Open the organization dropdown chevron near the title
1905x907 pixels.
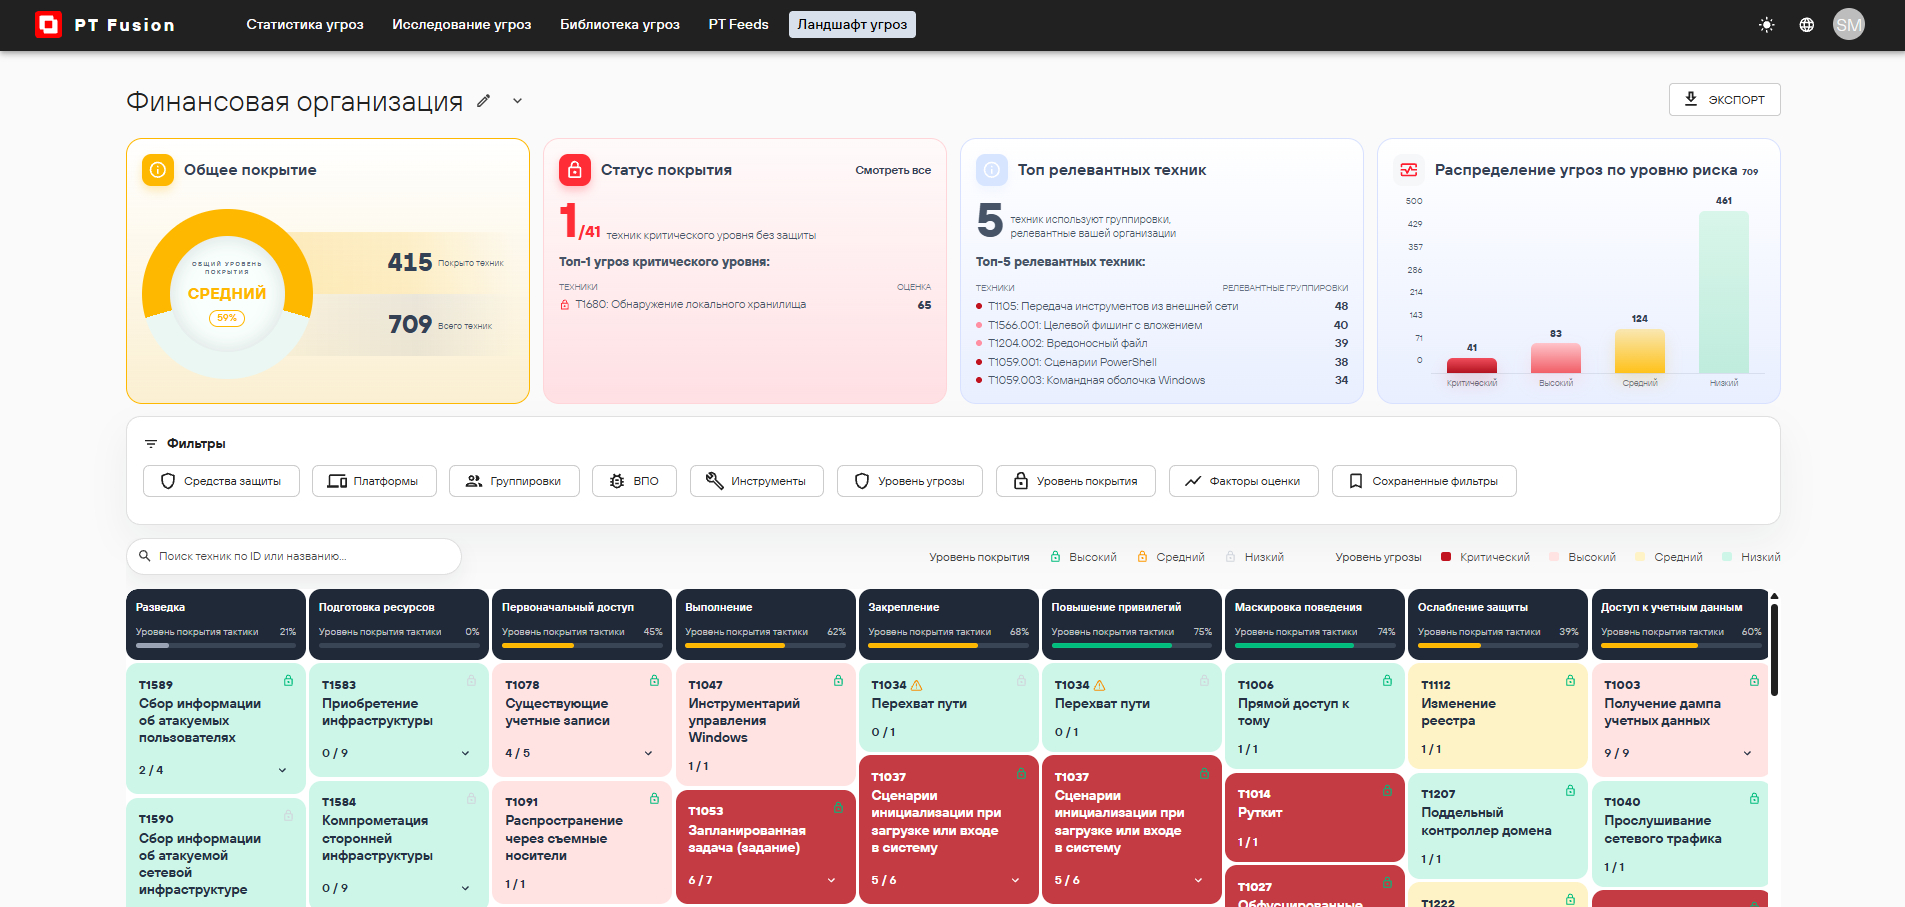coord(518,101)
